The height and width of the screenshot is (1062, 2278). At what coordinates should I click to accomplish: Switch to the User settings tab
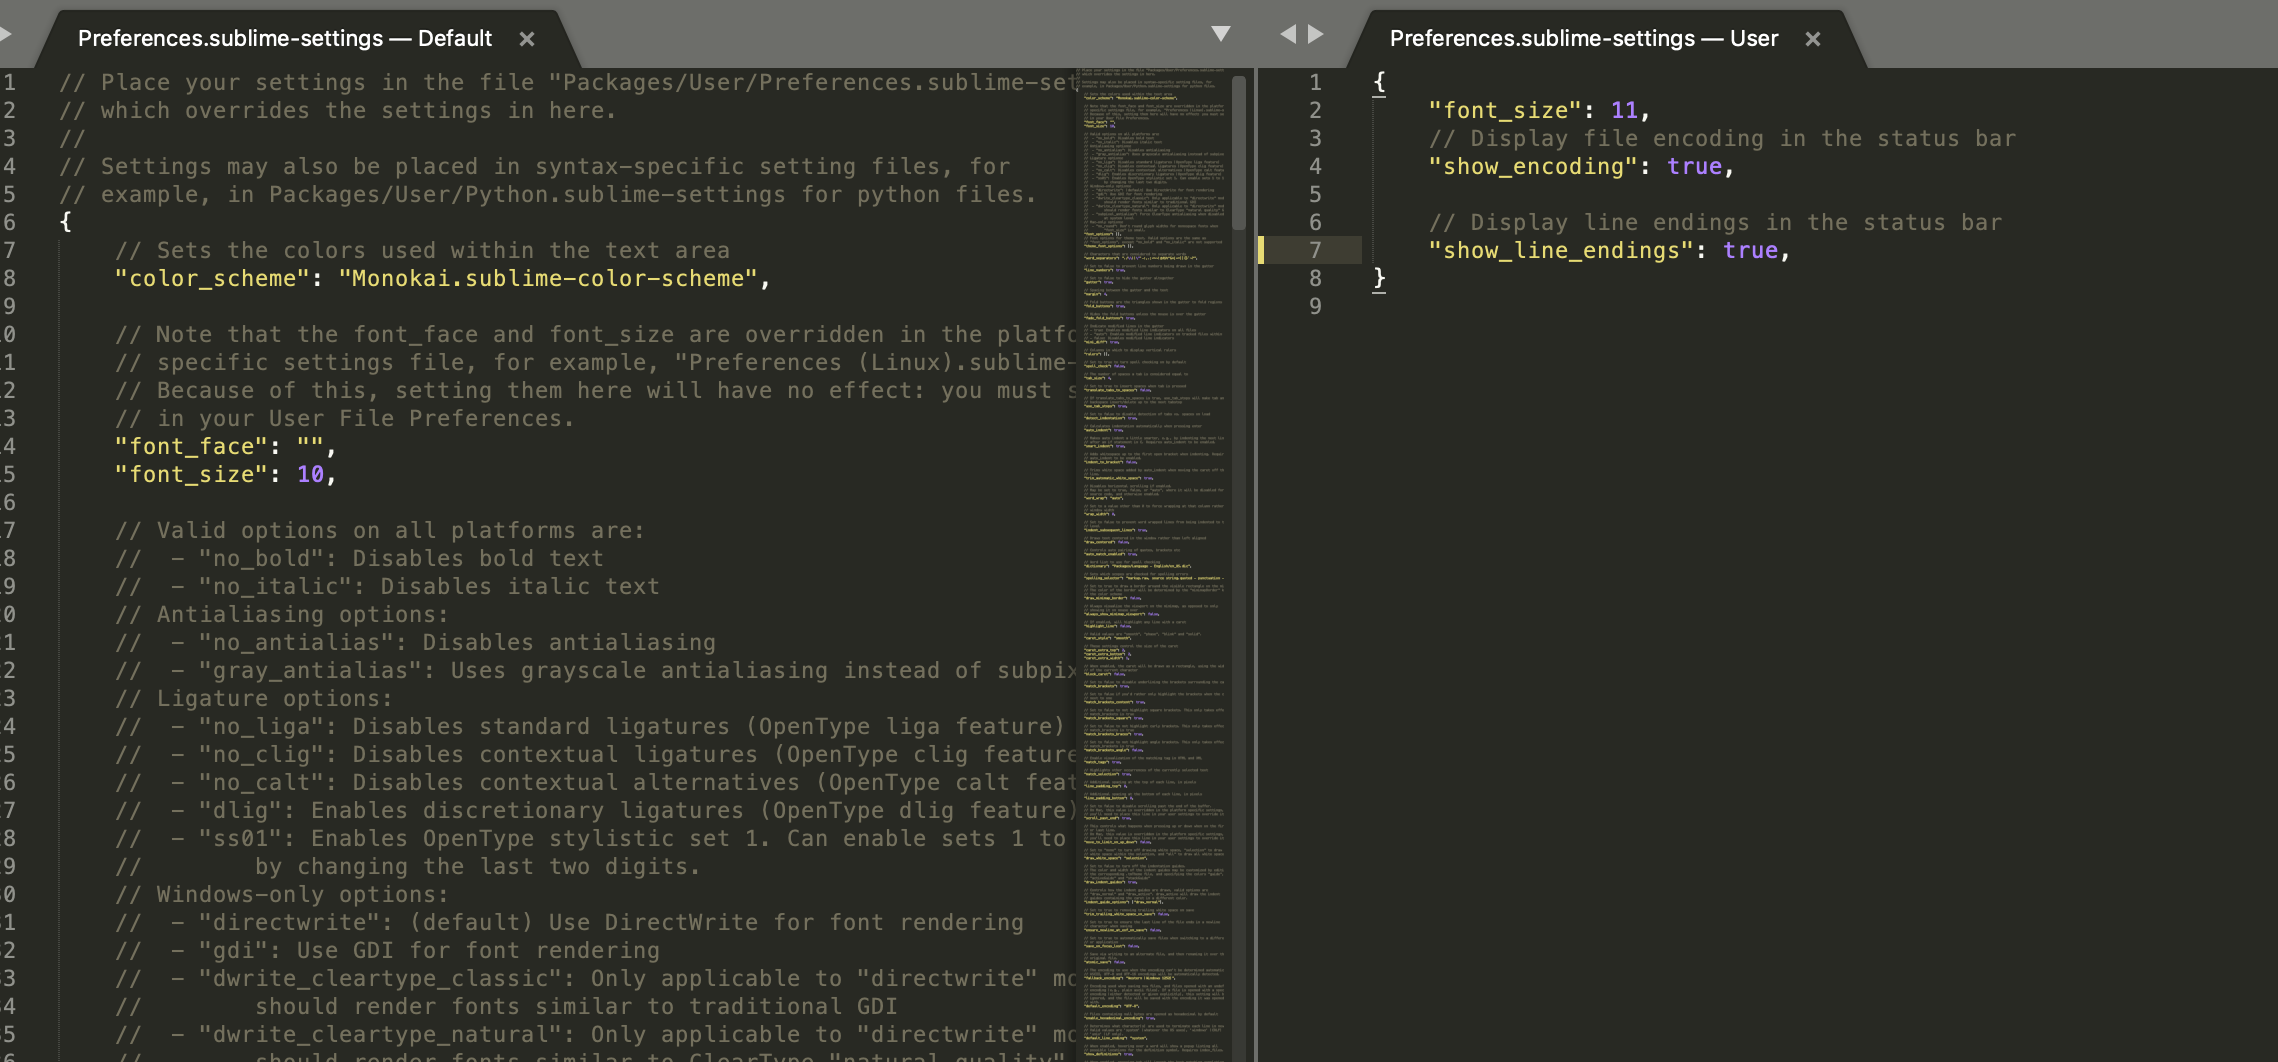tap(1583, 39)
